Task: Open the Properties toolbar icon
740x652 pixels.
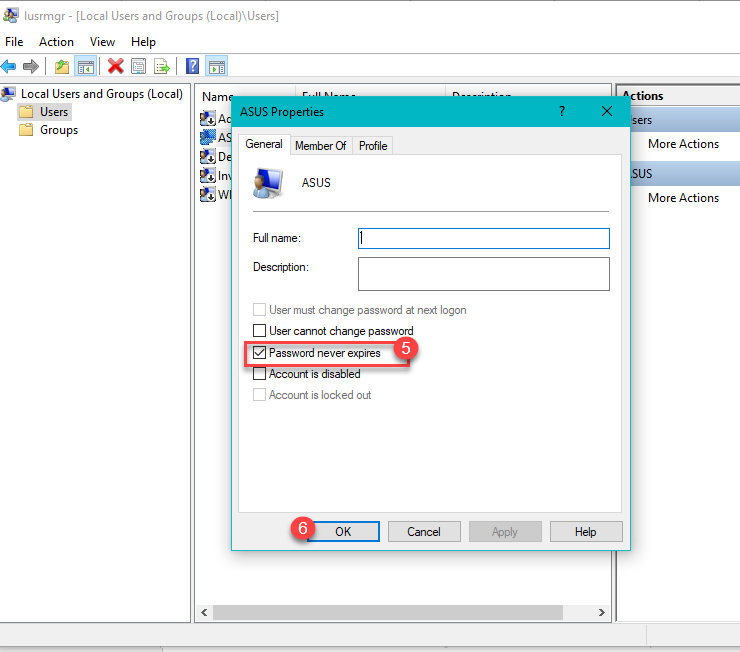Action: point(138,66)
